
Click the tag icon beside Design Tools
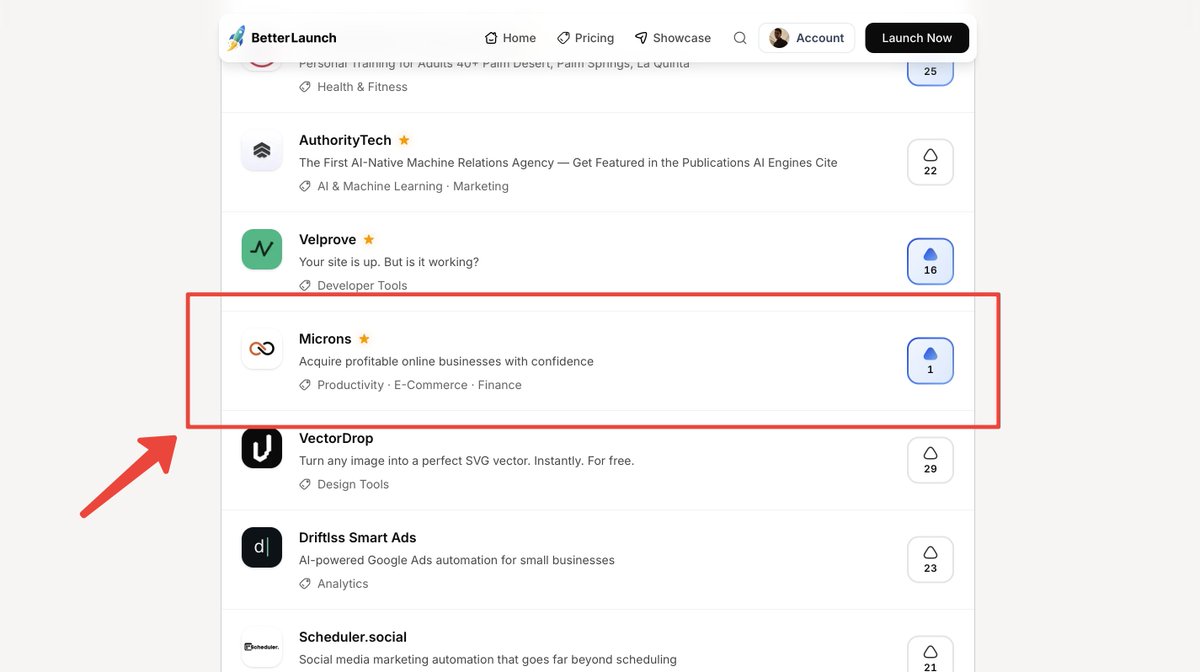click(x=305, y=484)
